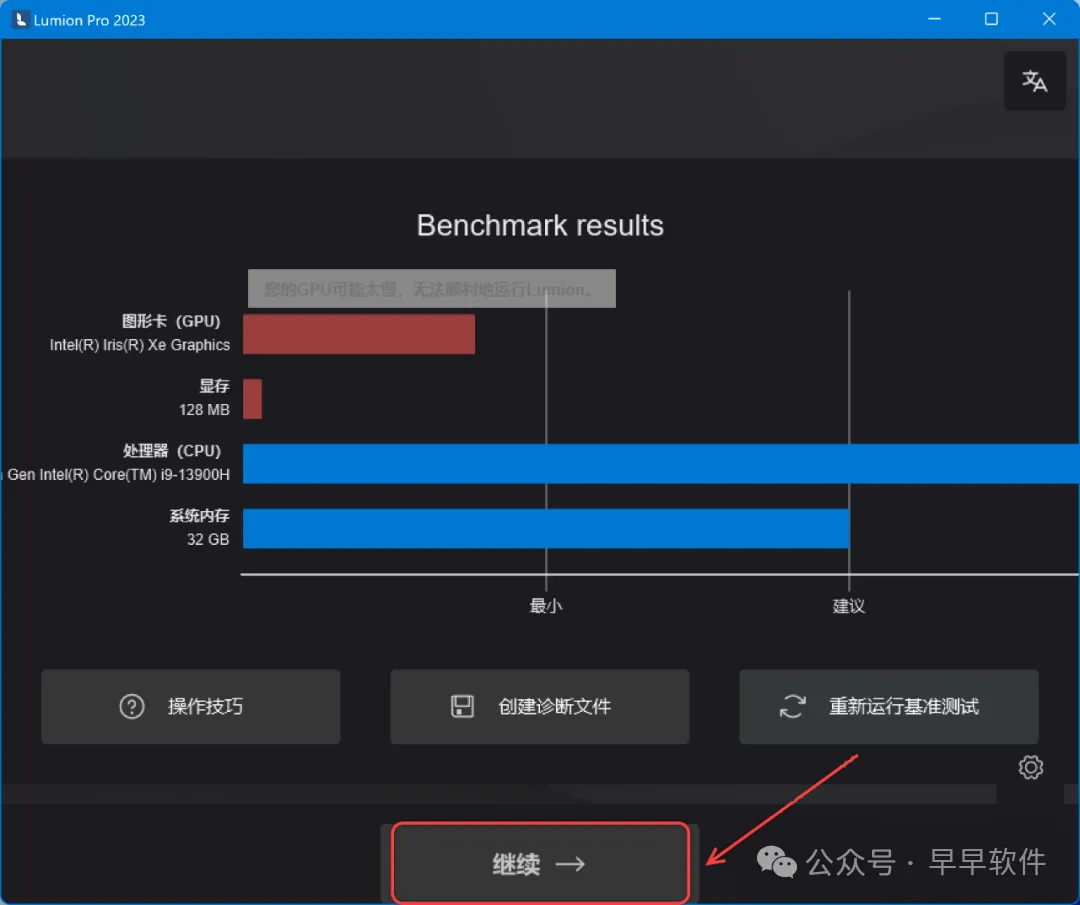Click the red GPU benchmark bar
Image resolution: width=1080 pixels, height=905 pixels.
coord(359,334)
